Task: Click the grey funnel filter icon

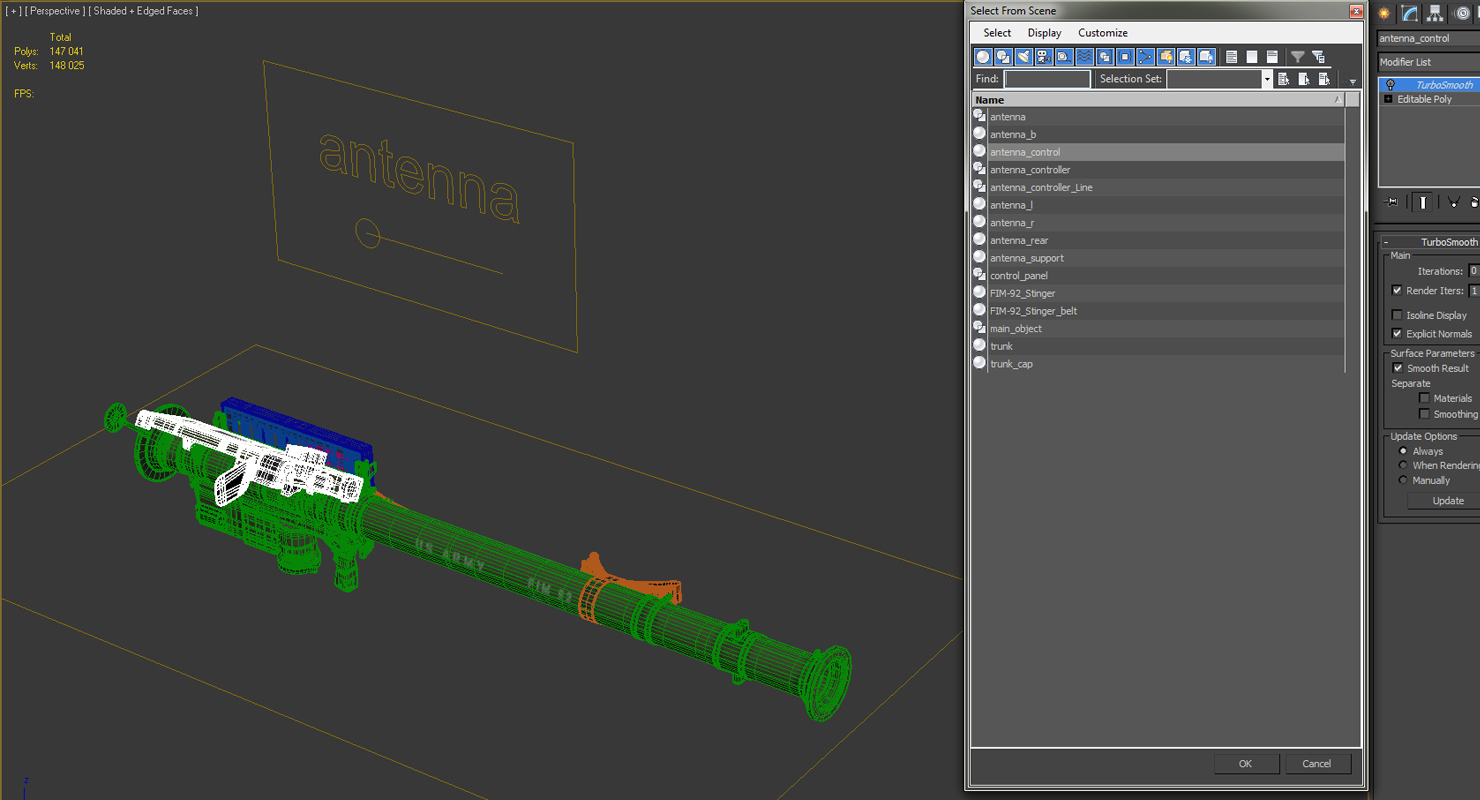Action: [x=1297, y=57]
